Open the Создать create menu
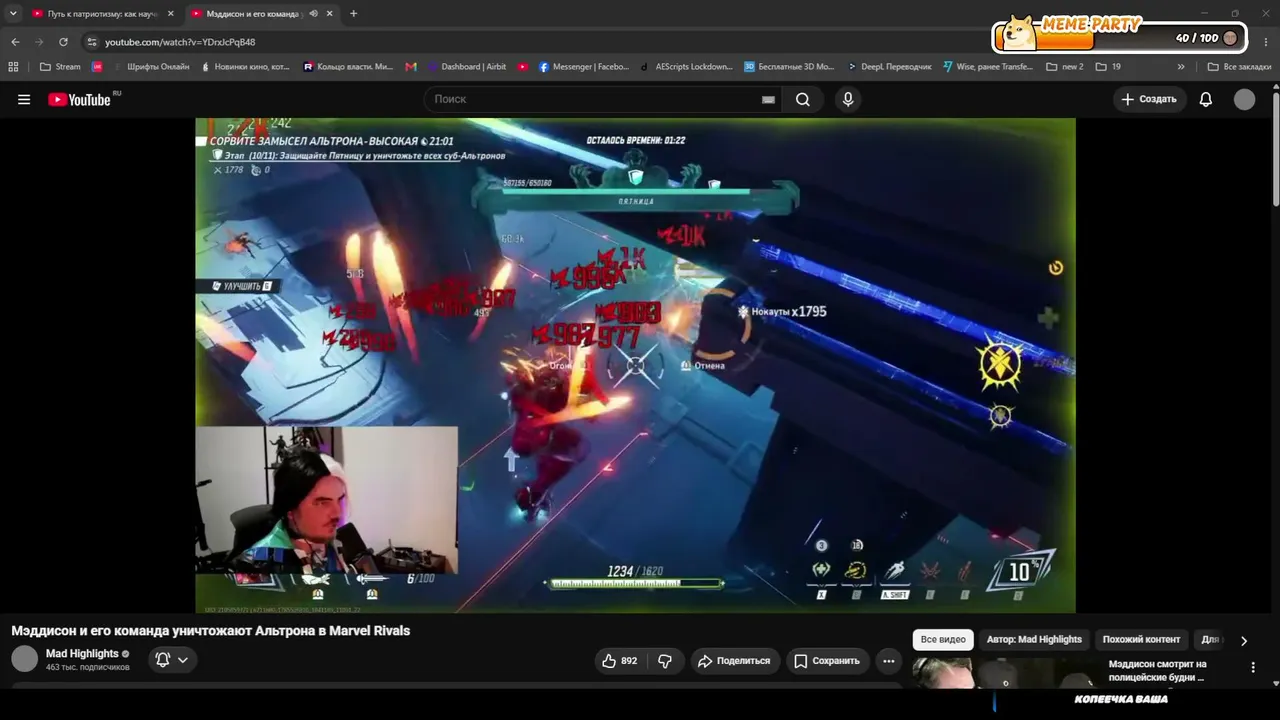The image size is (1280, 720). coord(1150,99)
